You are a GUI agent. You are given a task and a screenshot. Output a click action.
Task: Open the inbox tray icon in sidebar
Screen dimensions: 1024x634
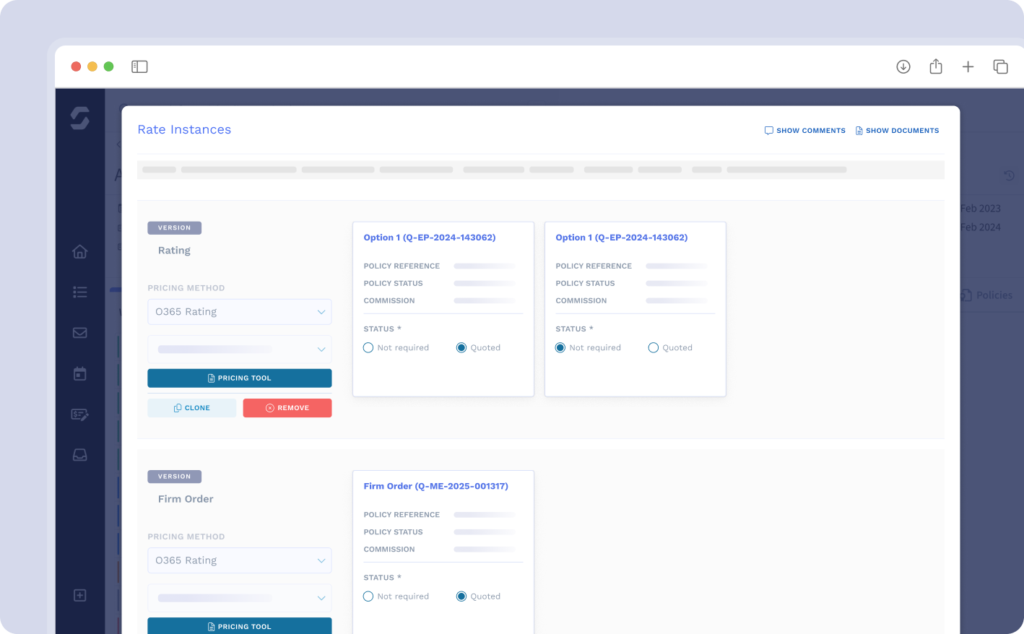80,455
